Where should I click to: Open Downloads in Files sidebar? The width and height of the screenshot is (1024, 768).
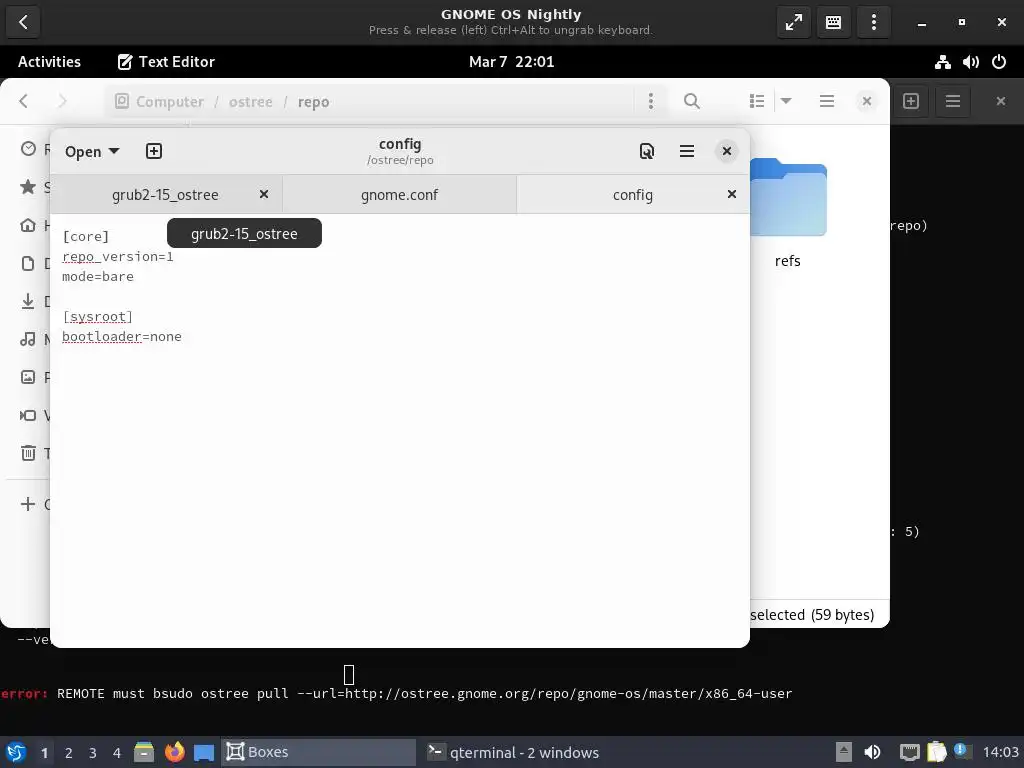tap(28, 301)
